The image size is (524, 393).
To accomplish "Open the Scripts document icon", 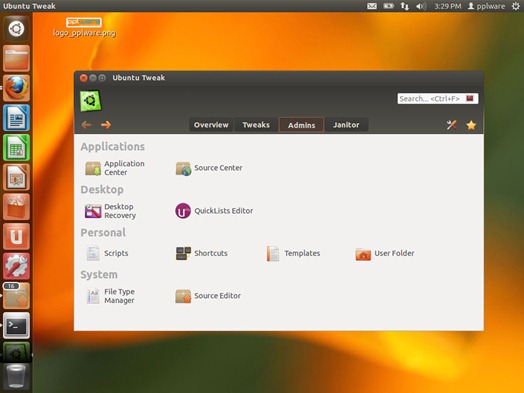I will coord(93,253).
